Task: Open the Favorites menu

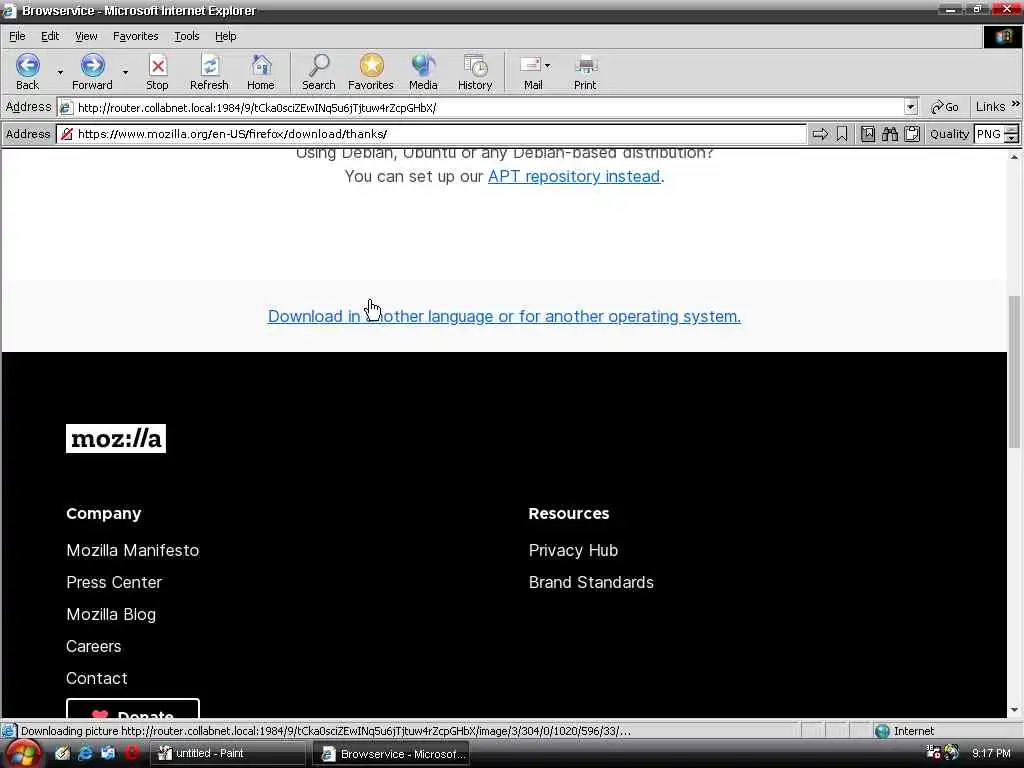Action: click(x=135, y=37)
